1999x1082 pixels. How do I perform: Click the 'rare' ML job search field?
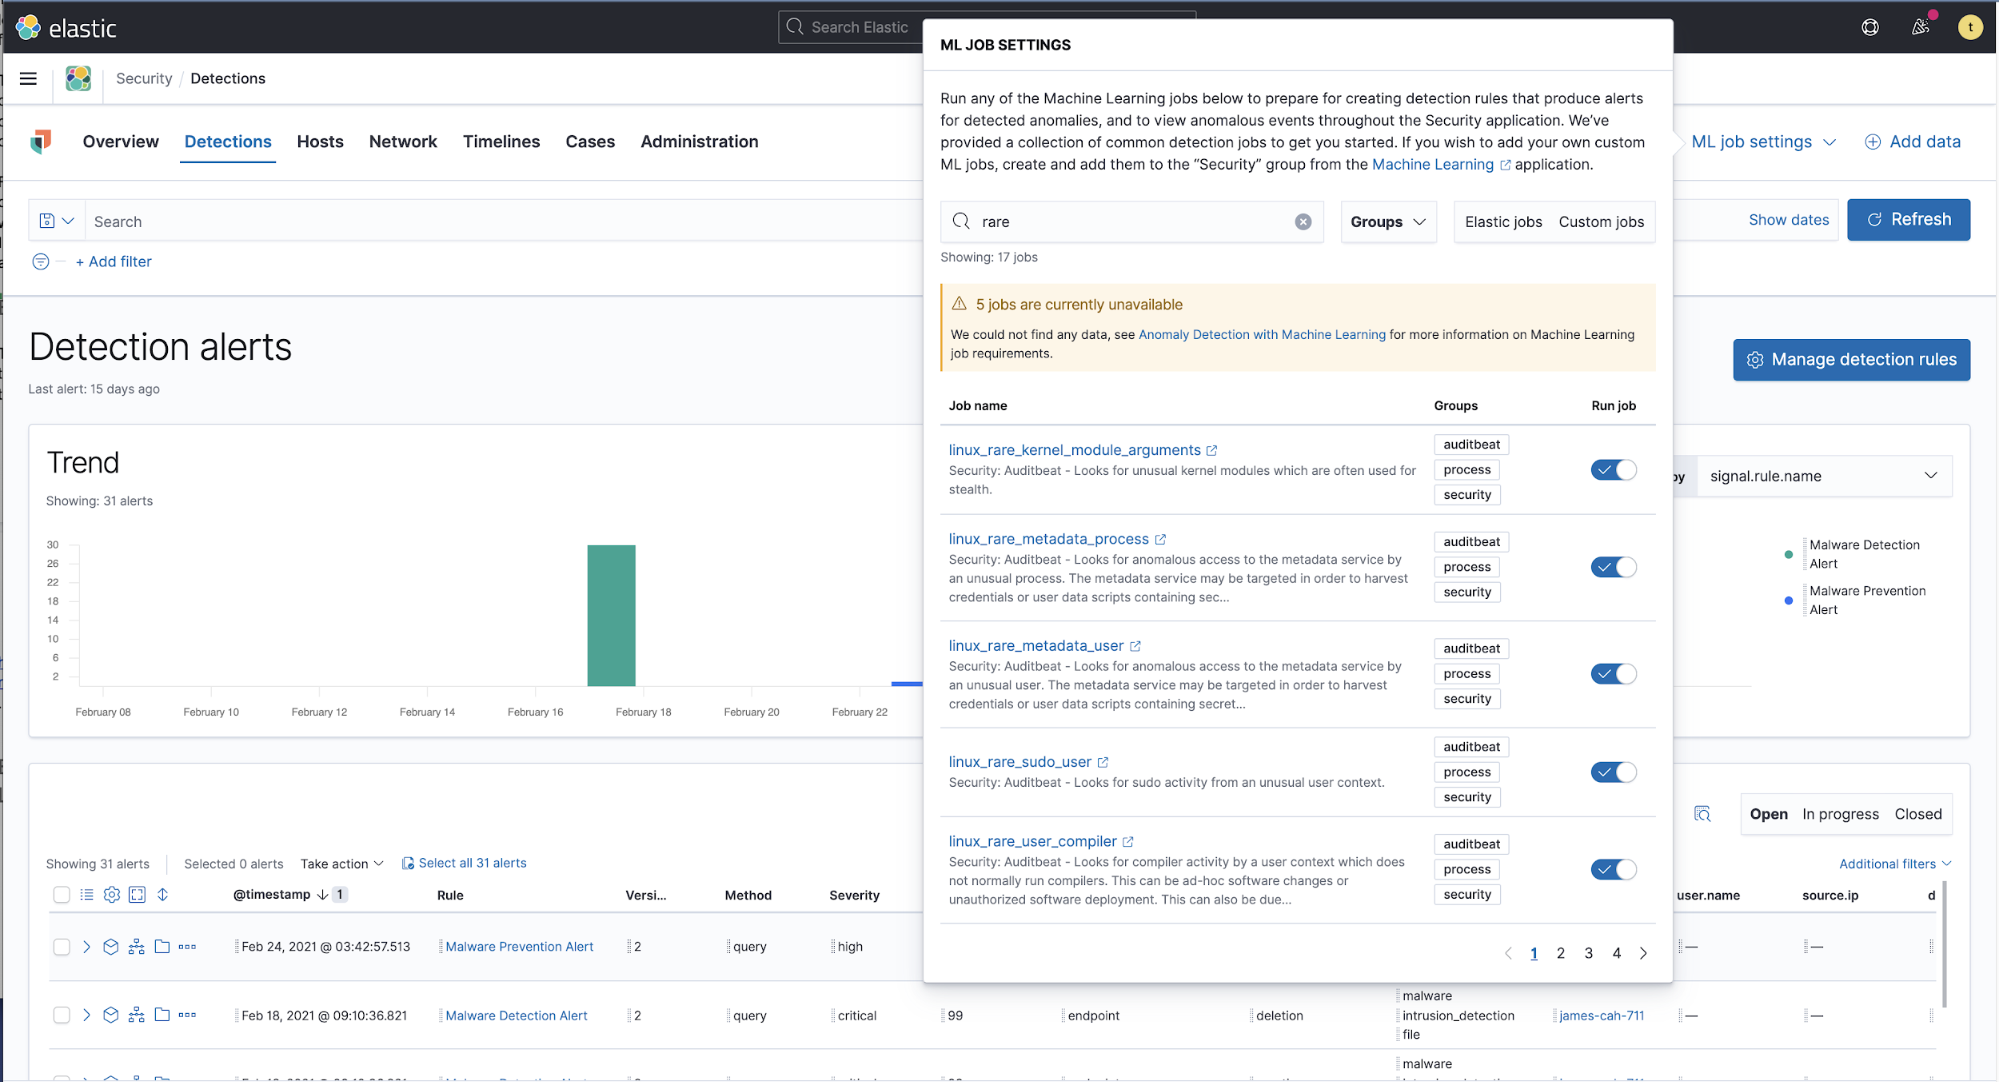(x=1132, y=222)
